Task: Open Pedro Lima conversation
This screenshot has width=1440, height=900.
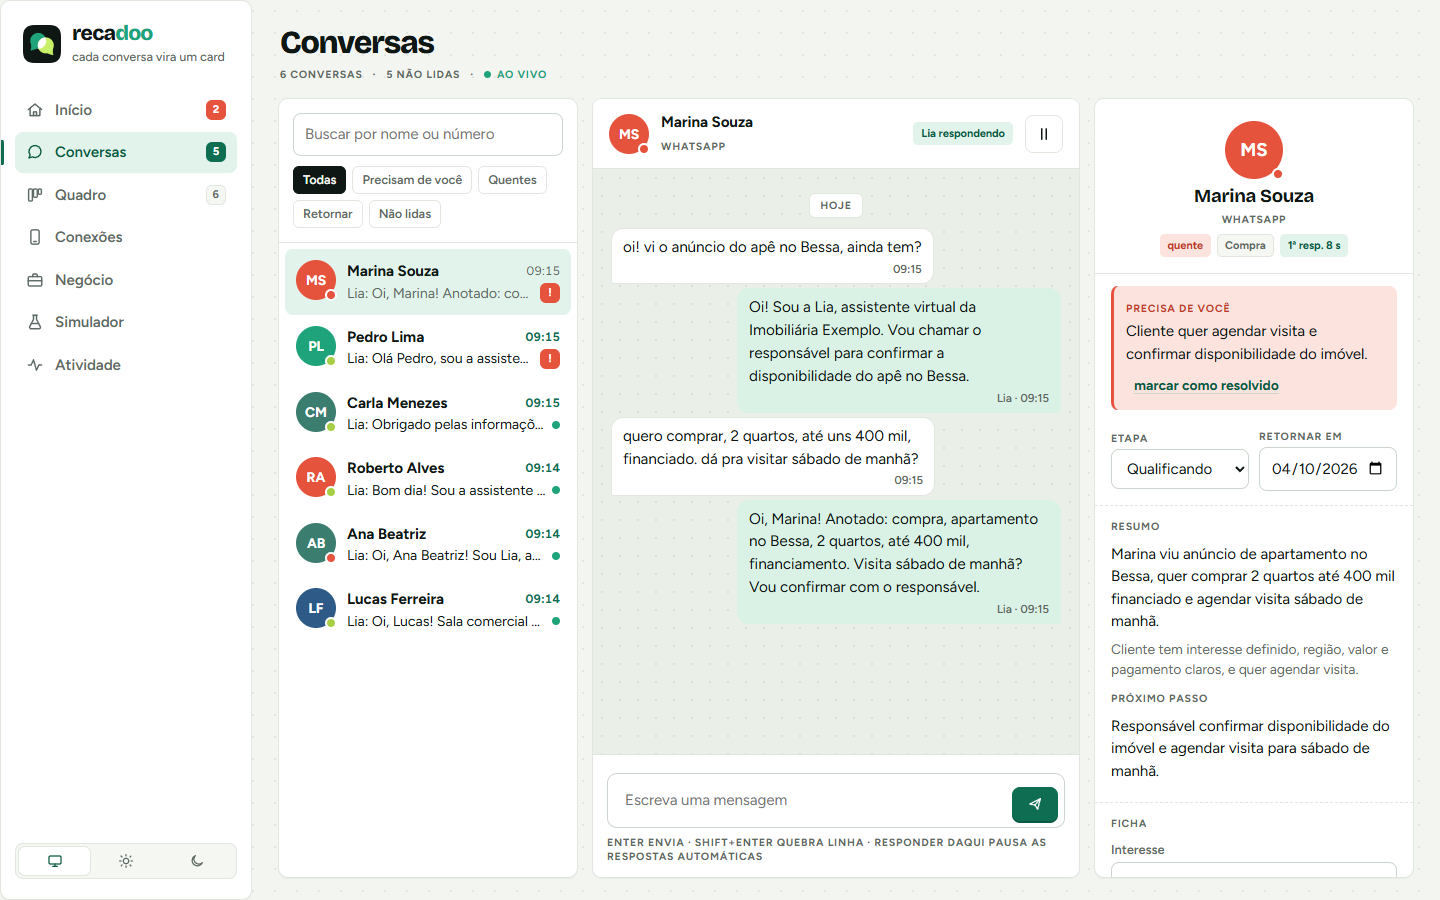Action: pyautogui.click(x=428, y=347)
